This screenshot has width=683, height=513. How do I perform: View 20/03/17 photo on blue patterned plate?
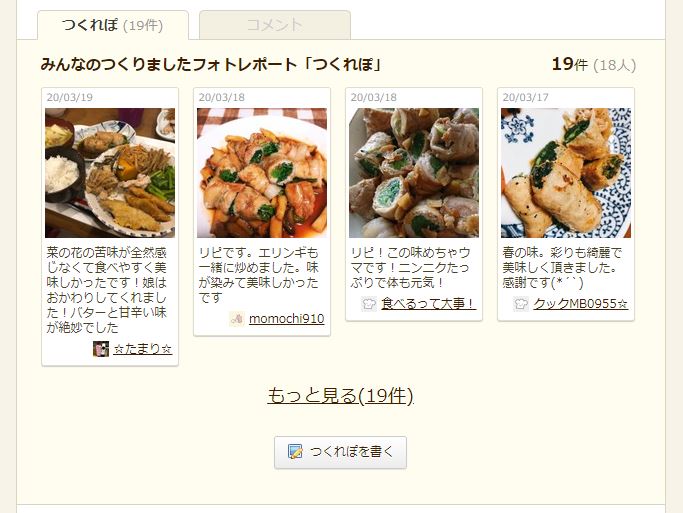[566, 173]
